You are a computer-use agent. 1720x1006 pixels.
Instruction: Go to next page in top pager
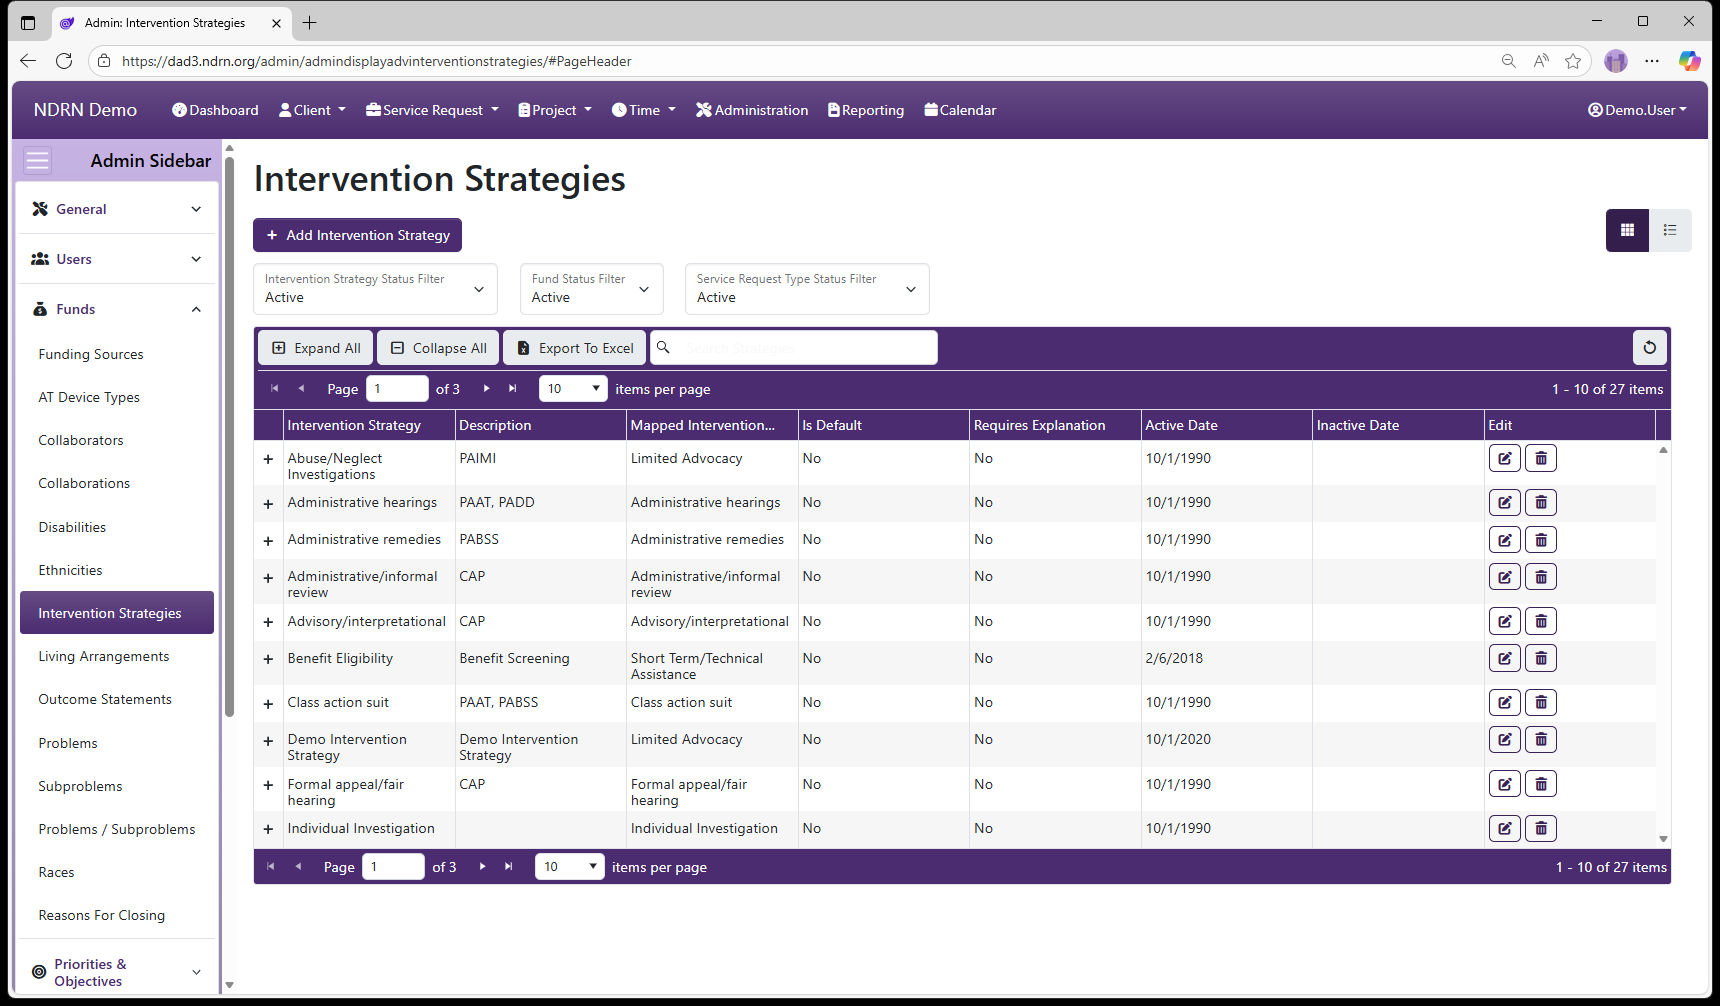pos(487,388)
